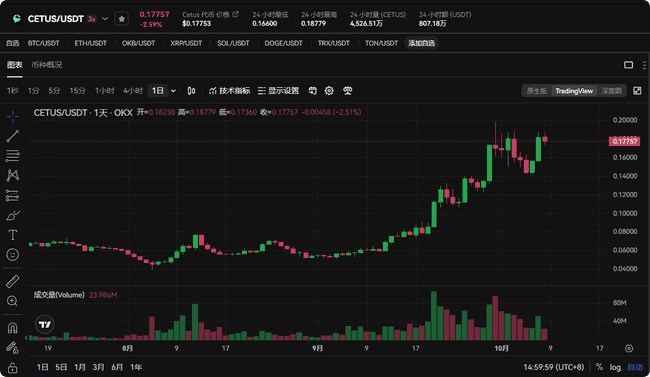
Task: Select the ruler measure tool
Action: pos(12,281)
